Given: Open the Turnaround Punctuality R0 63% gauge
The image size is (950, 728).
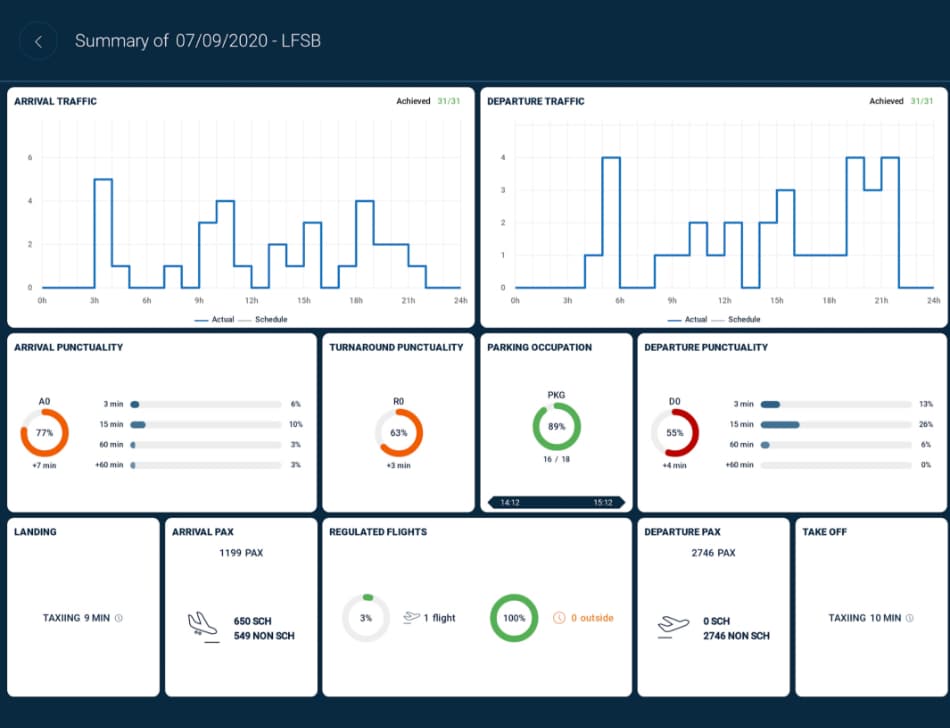Looking at the screenshot, I should [399, 432].
